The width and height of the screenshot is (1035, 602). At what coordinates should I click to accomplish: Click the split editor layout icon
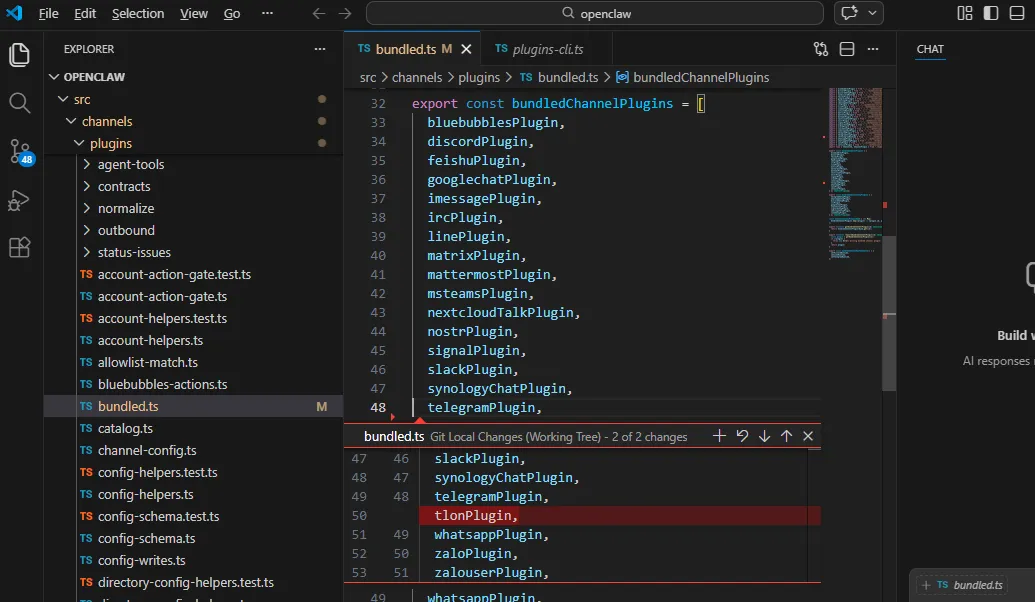847,49
